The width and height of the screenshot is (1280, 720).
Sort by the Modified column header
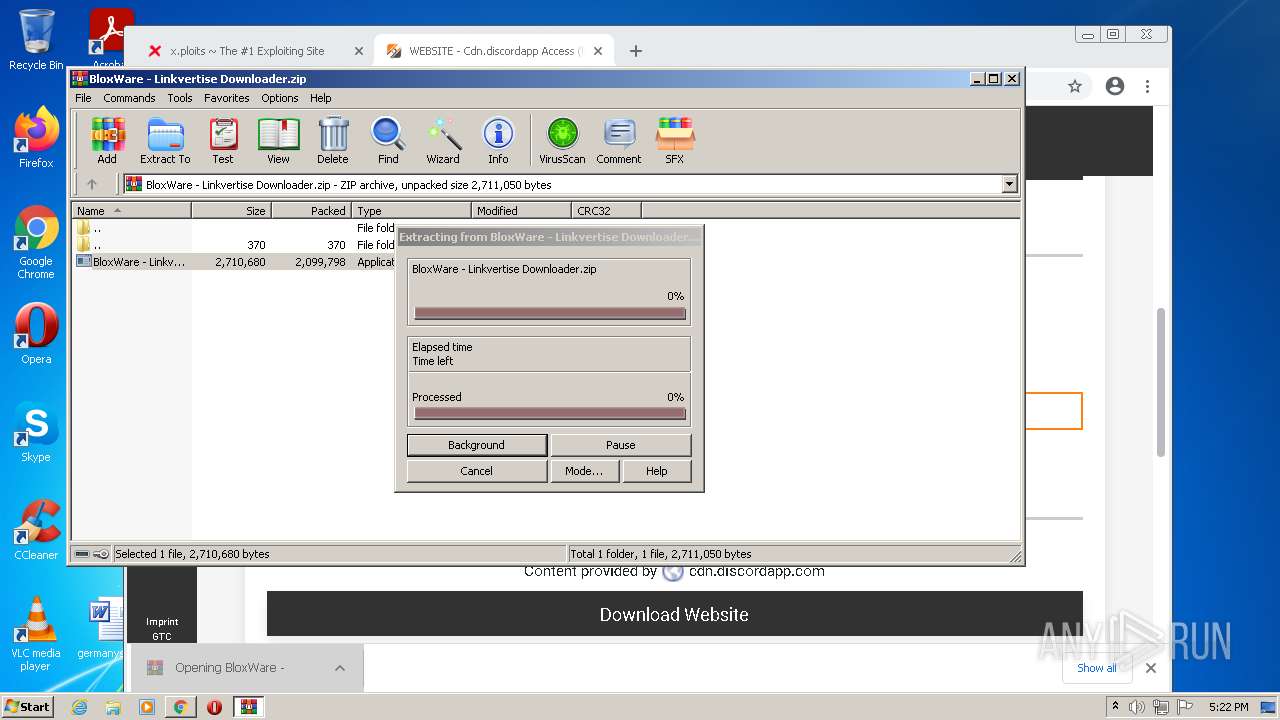[x=522, y=210]
